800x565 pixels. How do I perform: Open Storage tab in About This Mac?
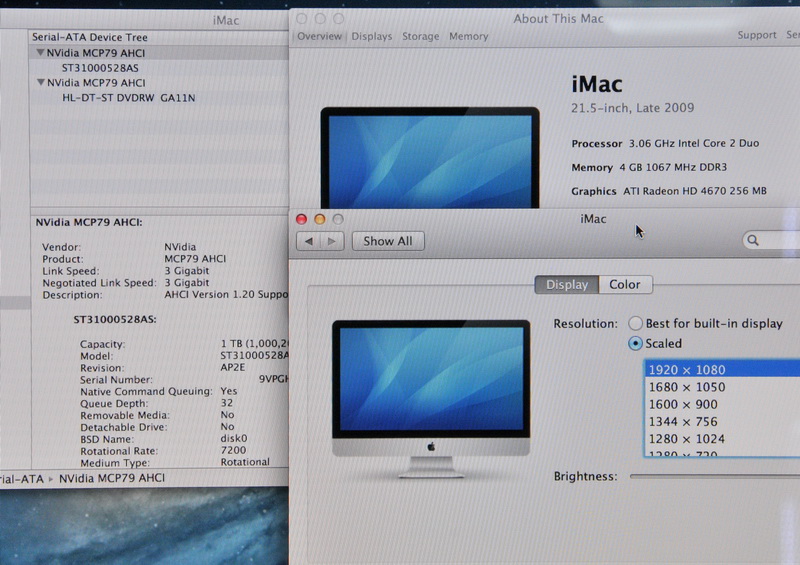click(x=420, y=36)
